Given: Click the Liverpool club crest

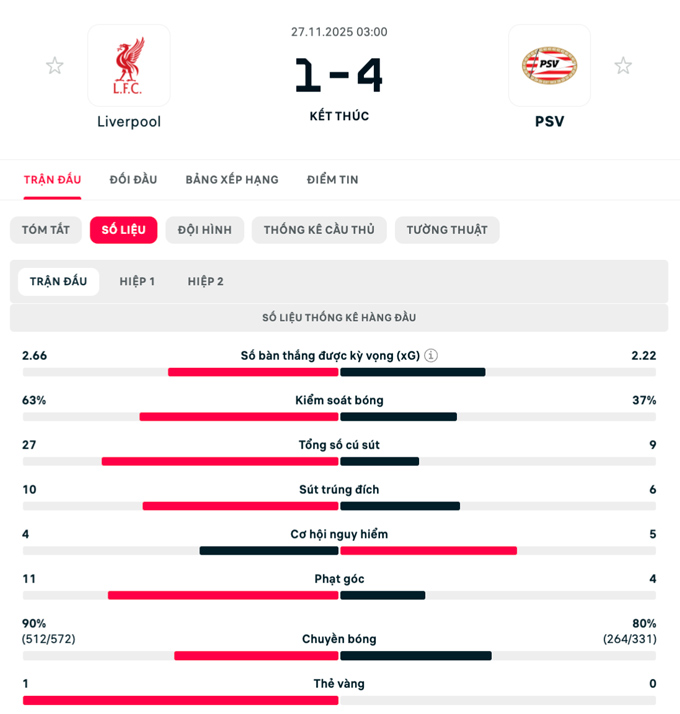Looking at the screenshot, I should pyautogui.click(x=129, y=66).
